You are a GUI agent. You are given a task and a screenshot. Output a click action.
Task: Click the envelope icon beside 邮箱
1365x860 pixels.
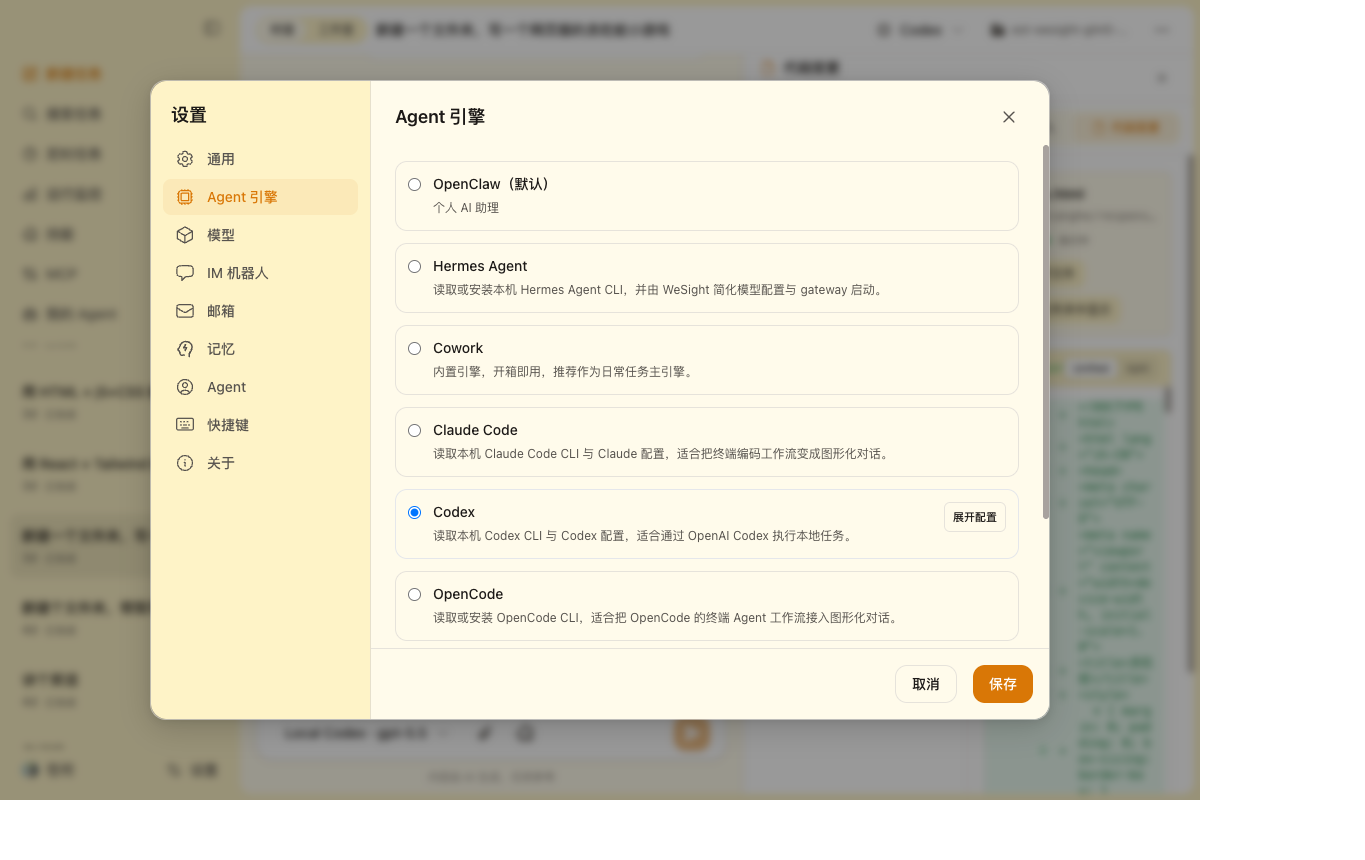coord(185,311)
